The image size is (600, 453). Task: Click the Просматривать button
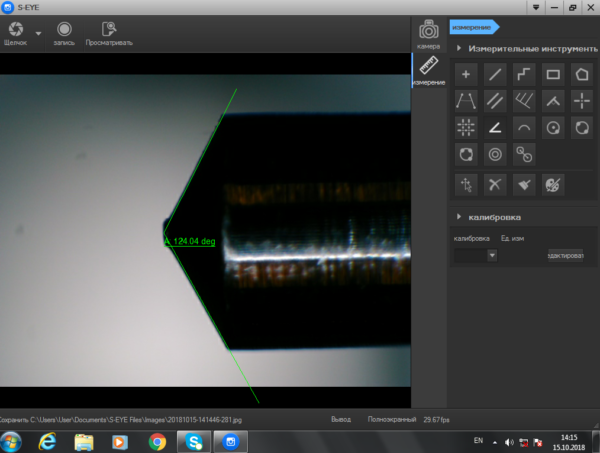[x=109, y=34]
